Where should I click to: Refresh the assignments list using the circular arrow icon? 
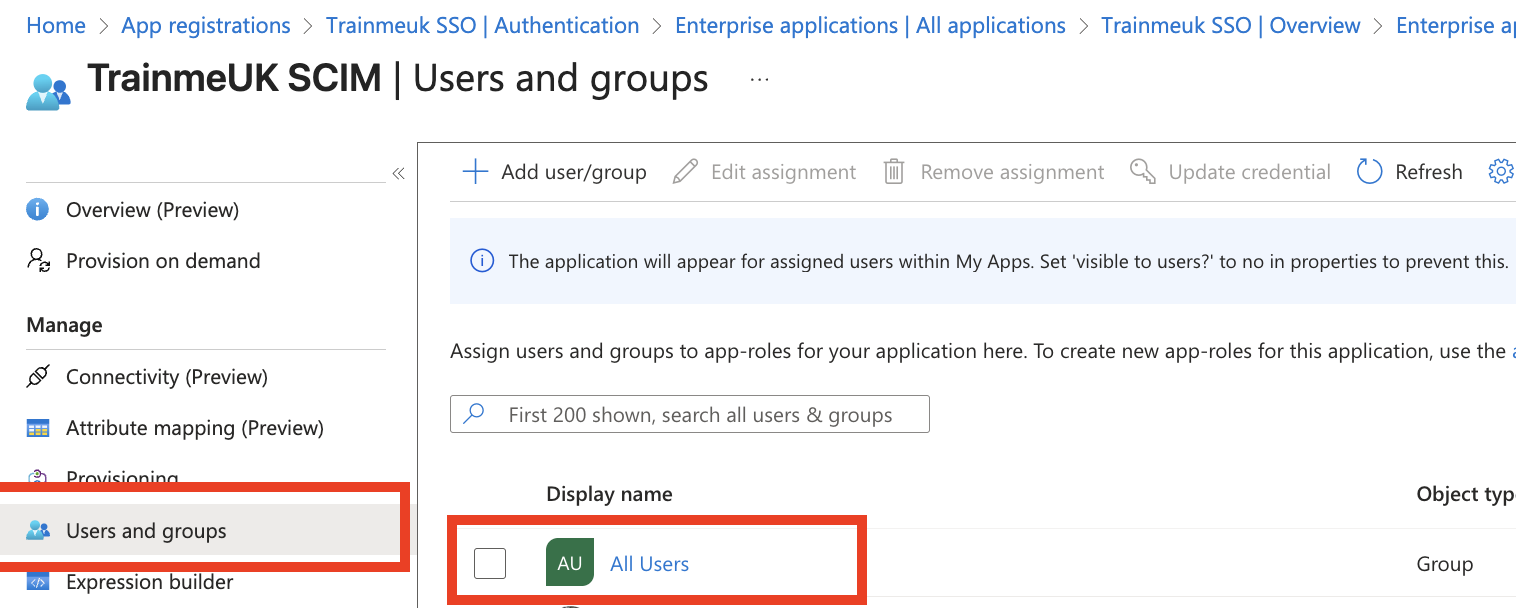coord(1369,171)
